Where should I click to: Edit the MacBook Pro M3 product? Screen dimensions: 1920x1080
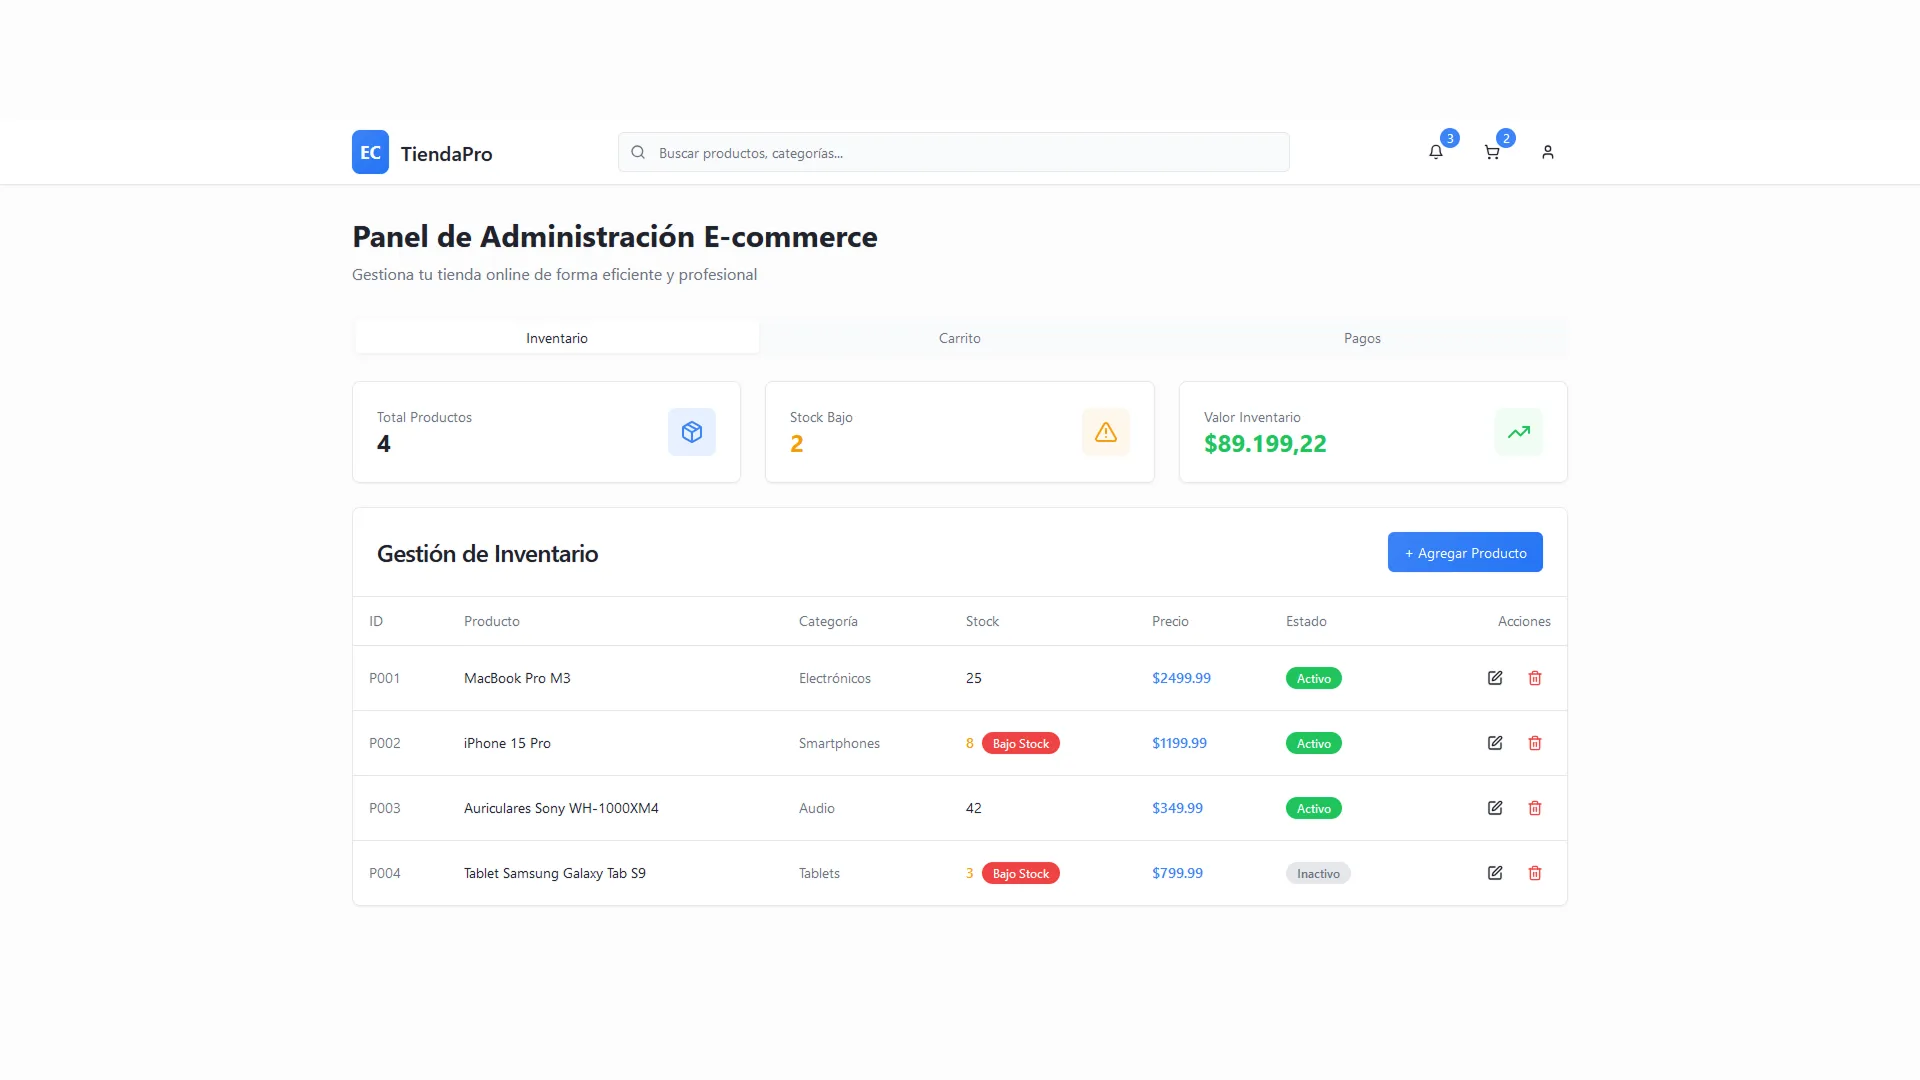[x=1495, y=678]
